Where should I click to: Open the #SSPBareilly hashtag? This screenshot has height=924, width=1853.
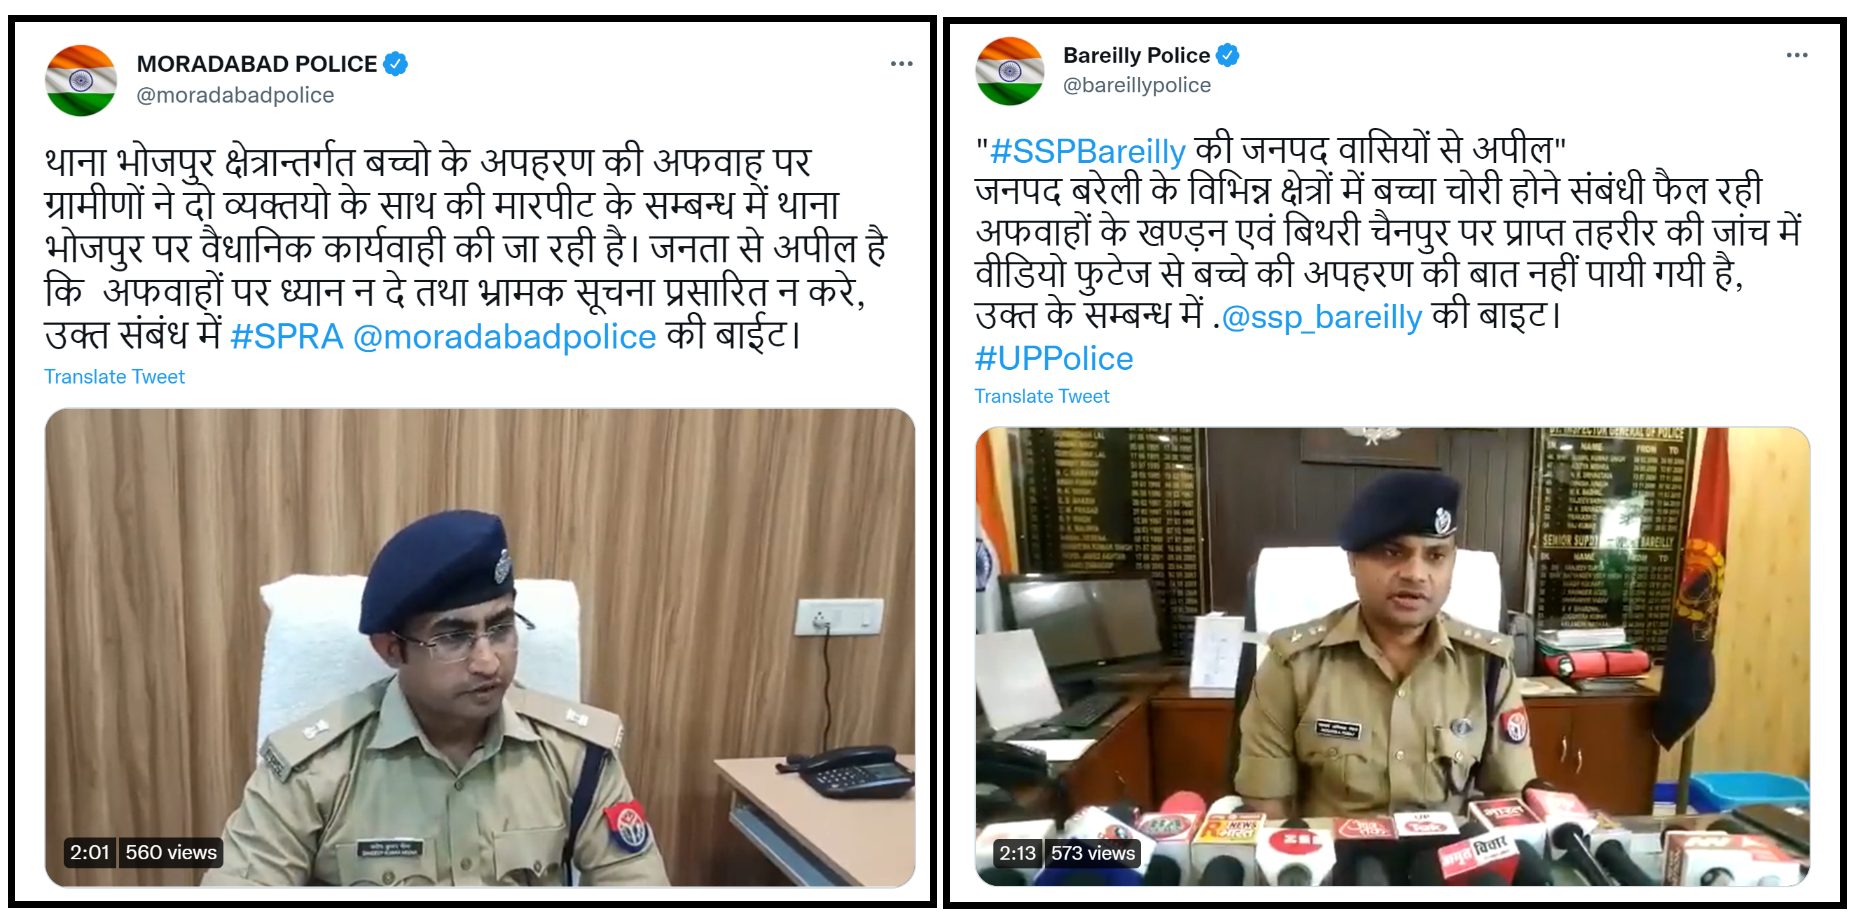1087,151
